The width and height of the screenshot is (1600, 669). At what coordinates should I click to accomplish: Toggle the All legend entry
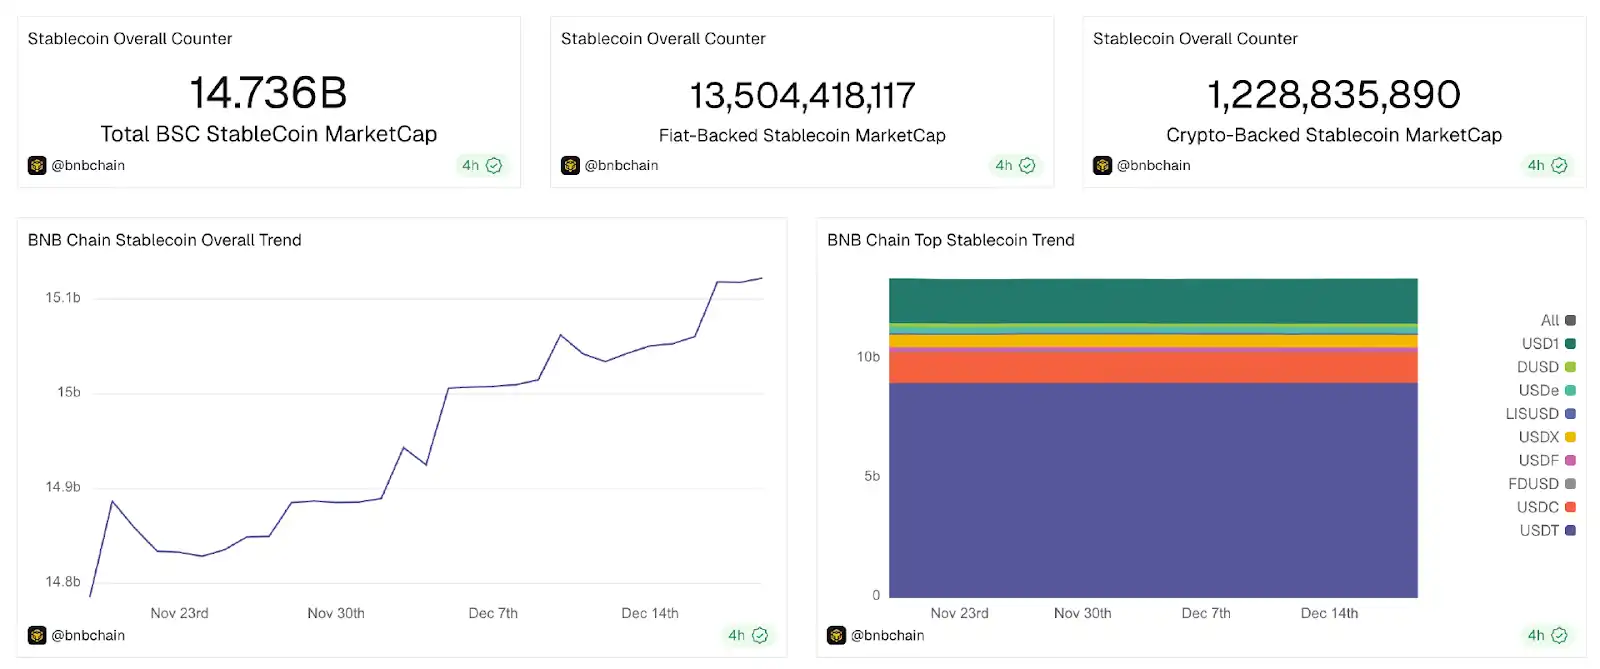pos(1557,321)
